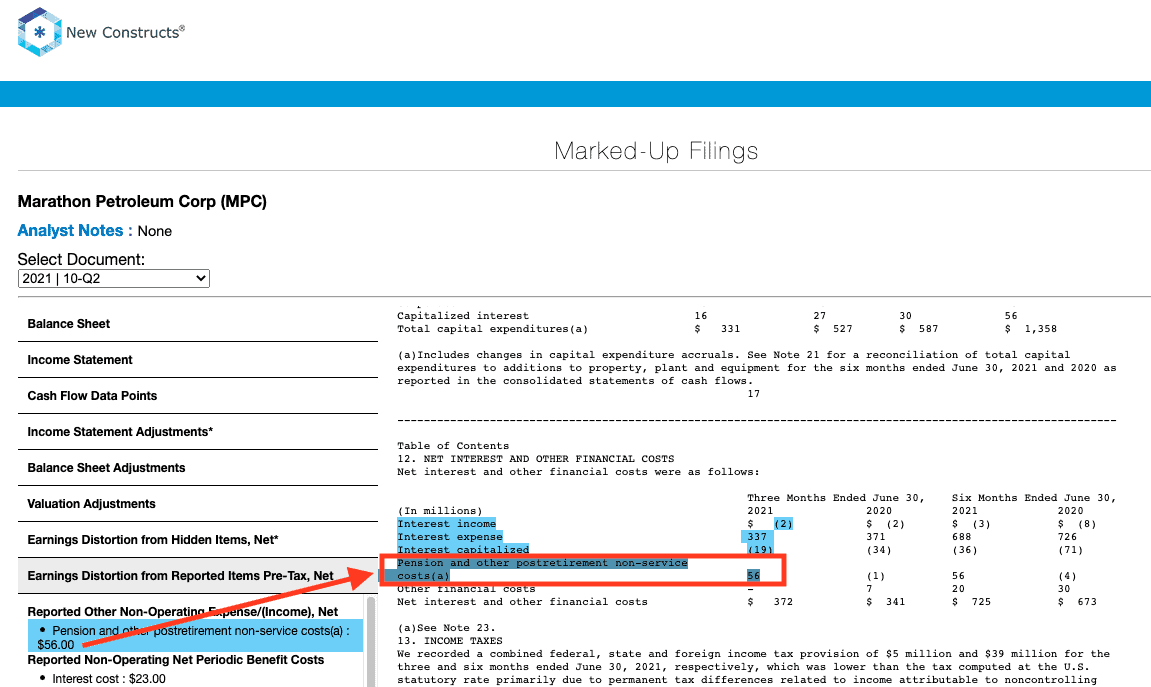Viewport: 1151px width, 687px height.
Task: Click the highlighted (19) interest capitalized value
Action: click(x=760, y=550)
